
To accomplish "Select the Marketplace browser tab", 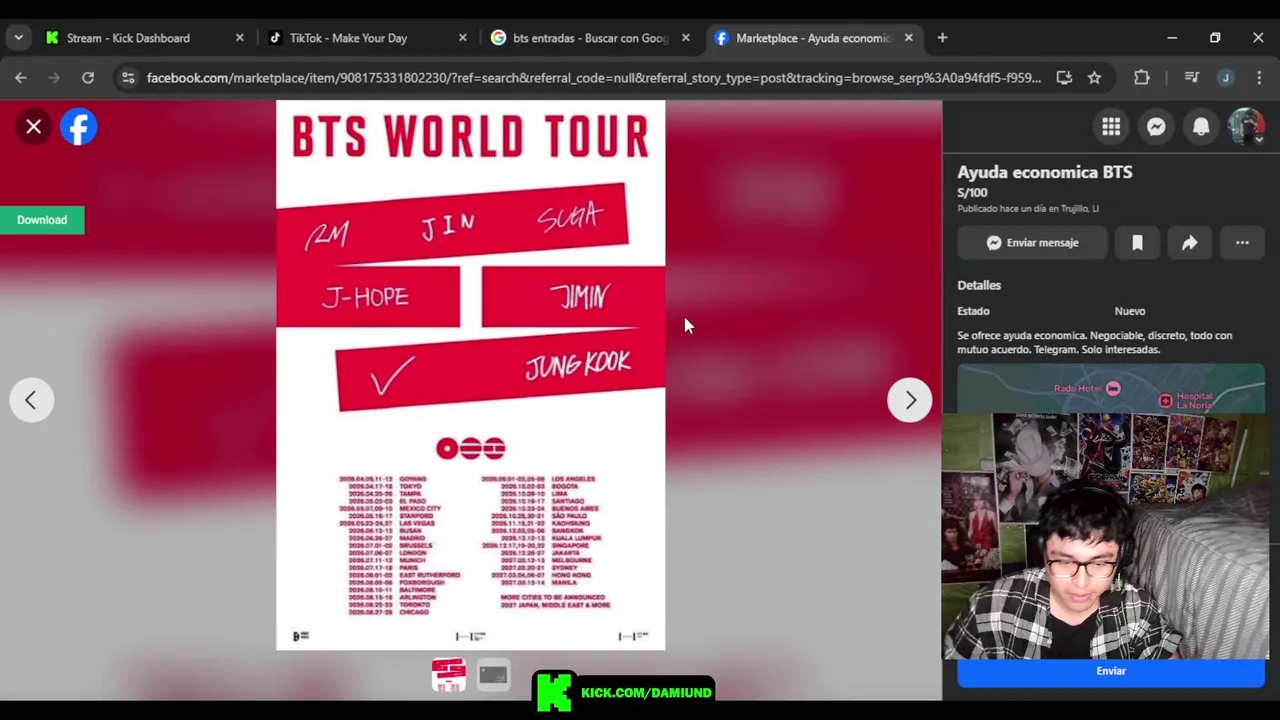I will 812,38.
